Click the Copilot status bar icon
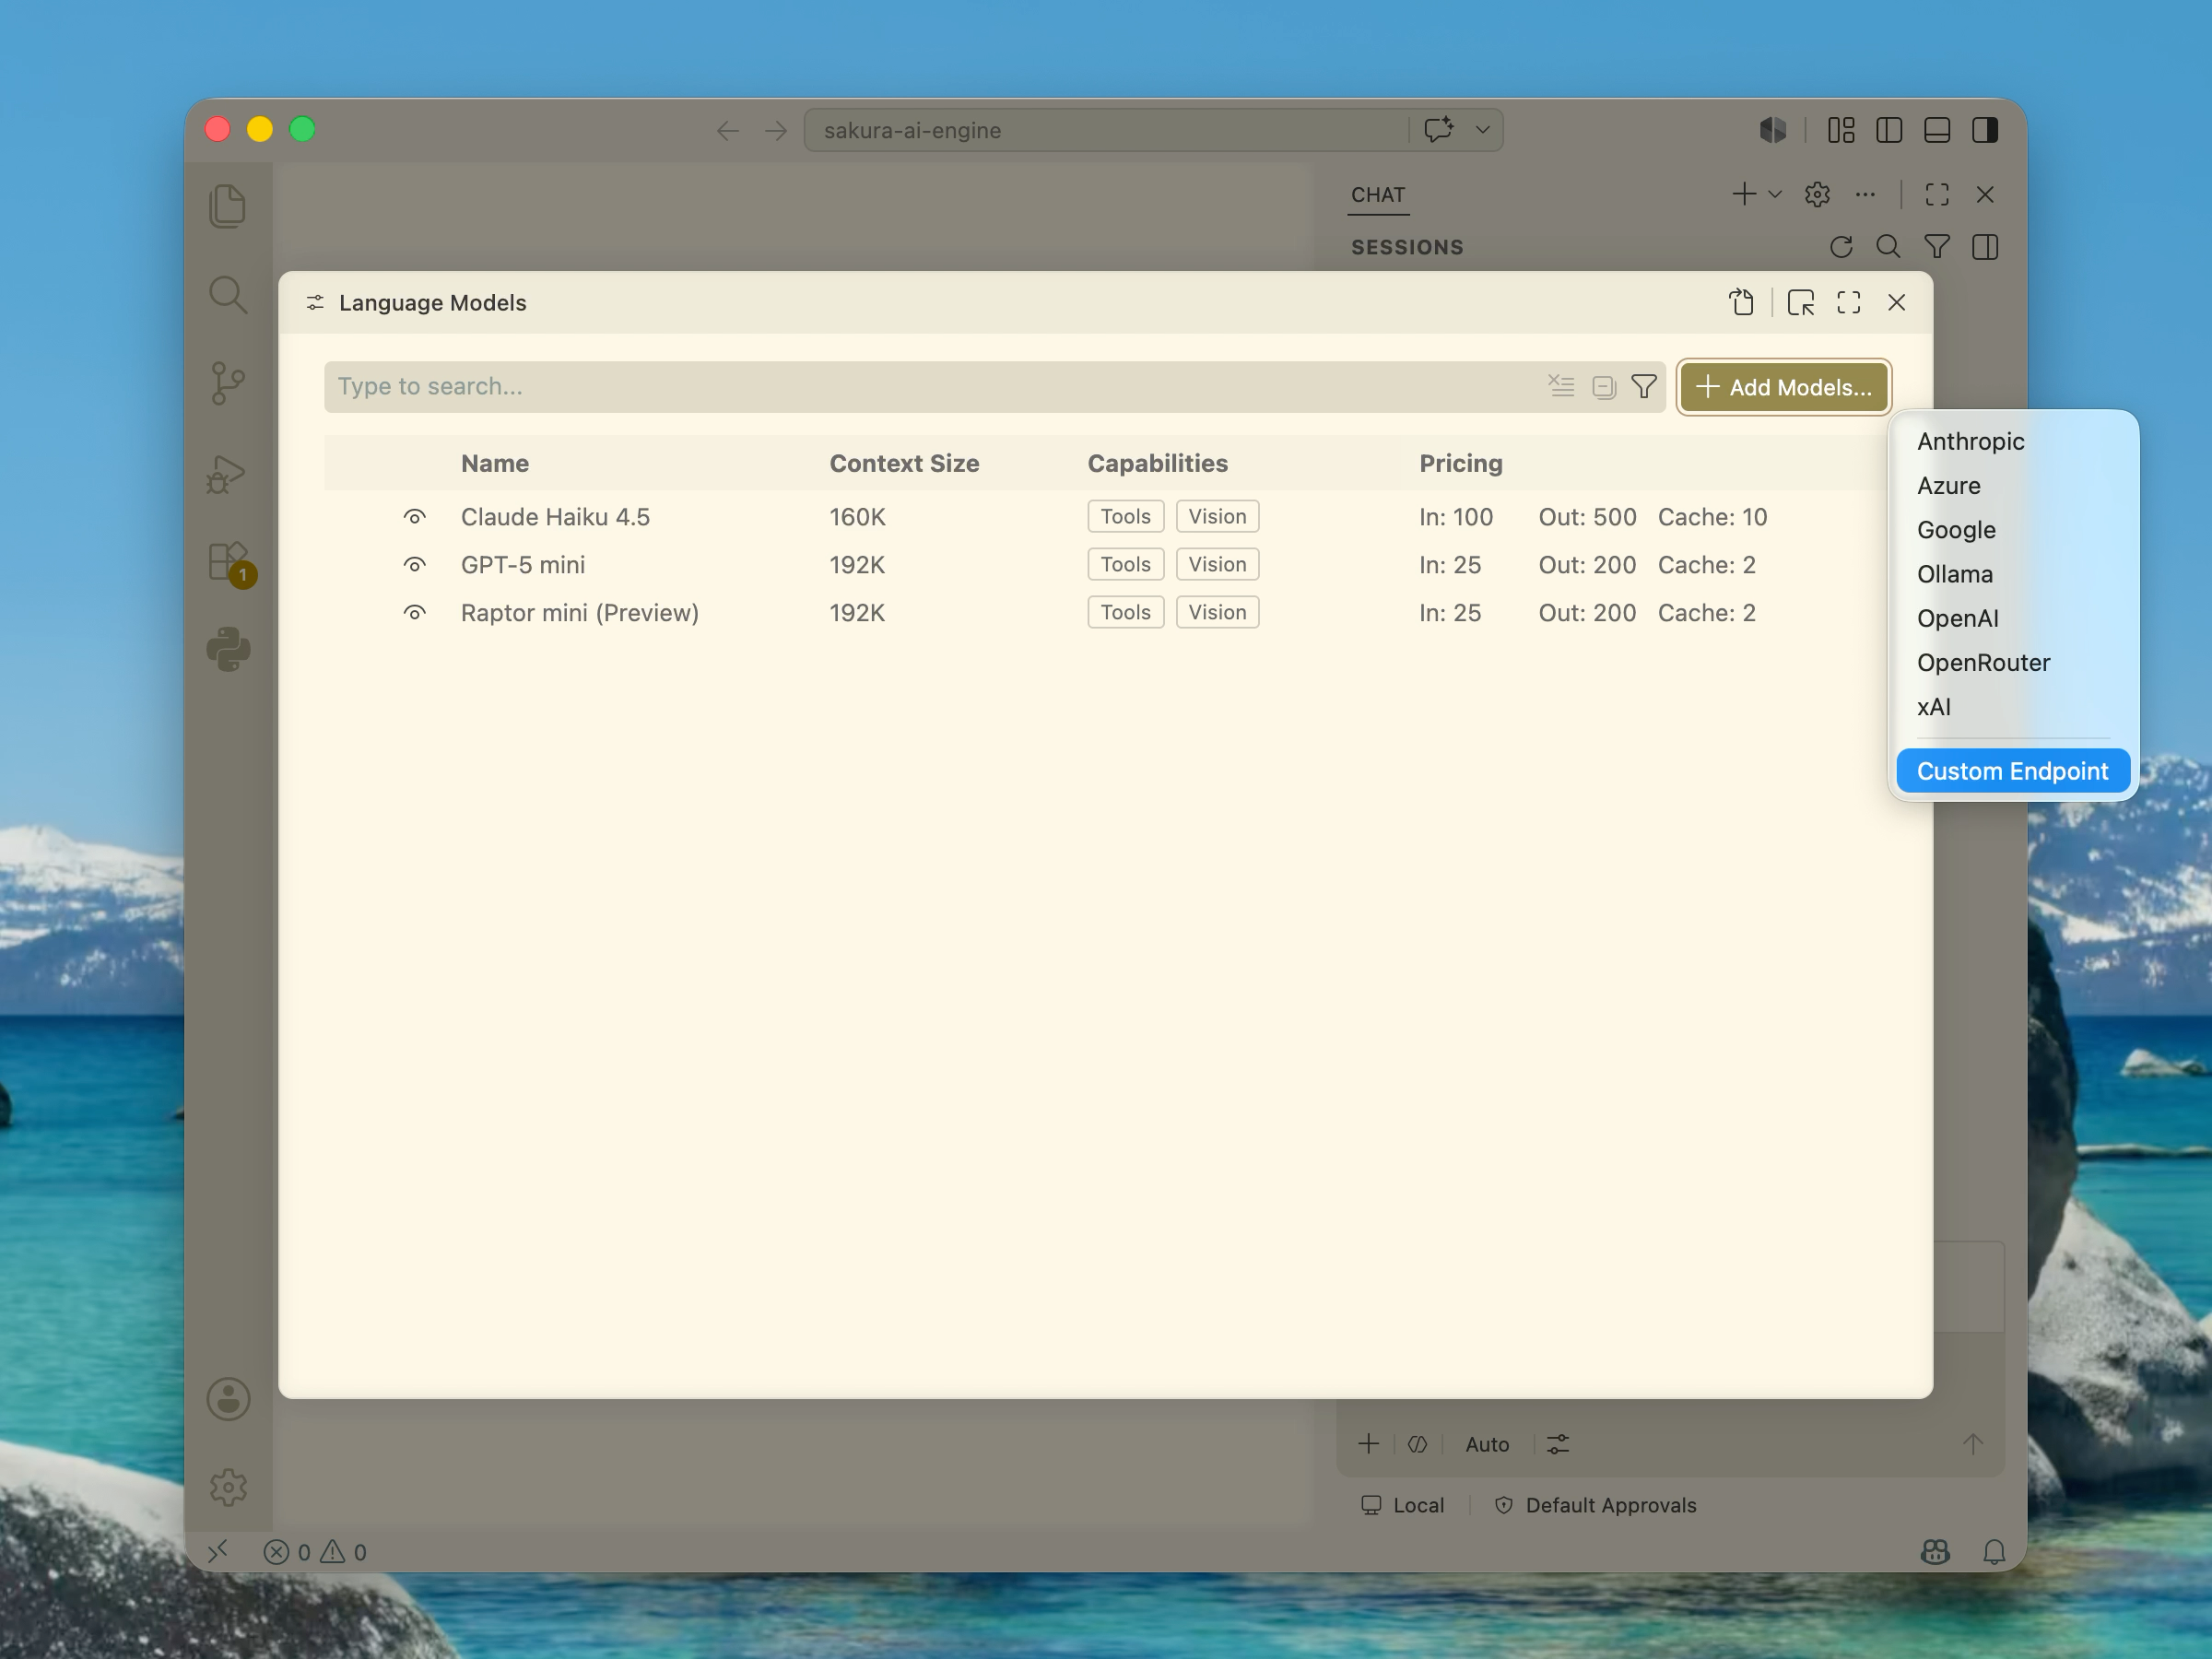Screen dimensions: 2212x1659 click(x=1935, y=1551)
